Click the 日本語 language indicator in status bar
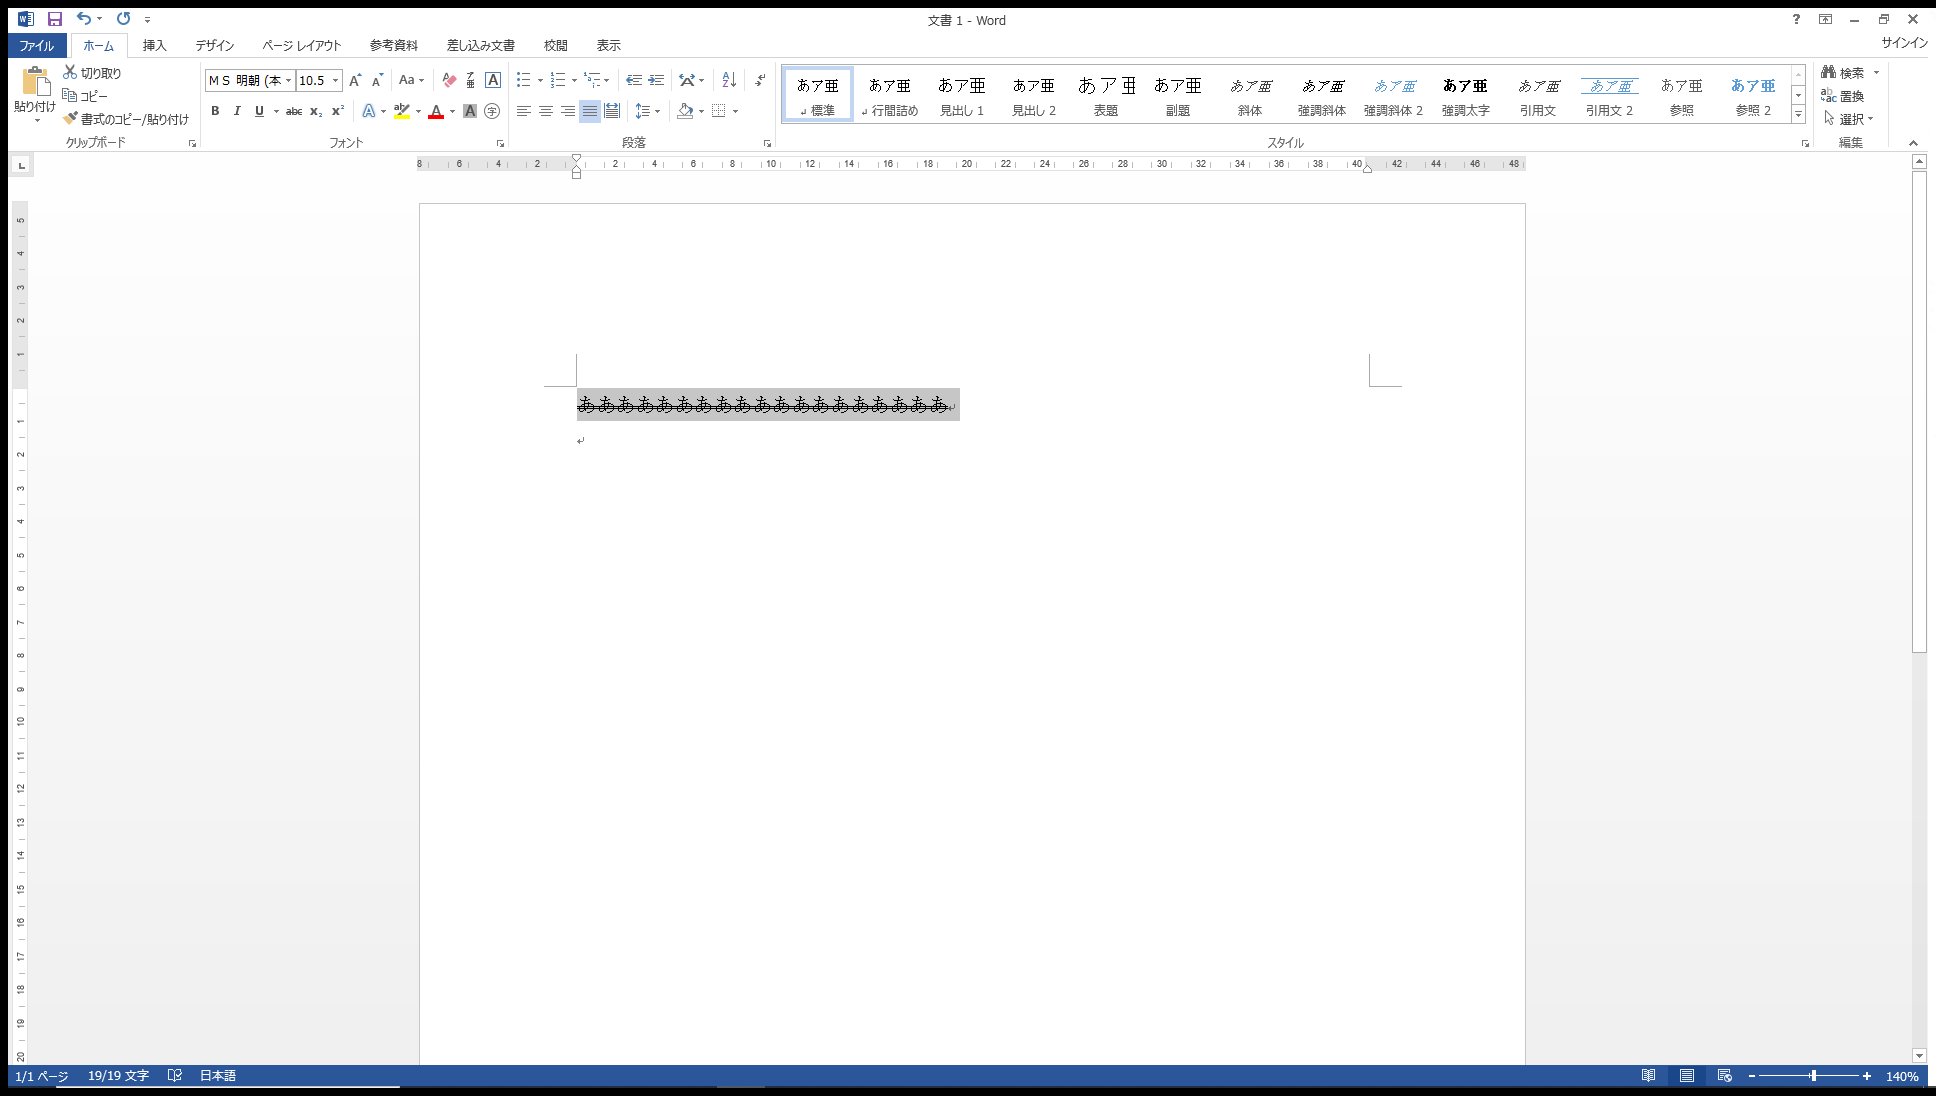1936x1096 pixels. pos(218,1076)
